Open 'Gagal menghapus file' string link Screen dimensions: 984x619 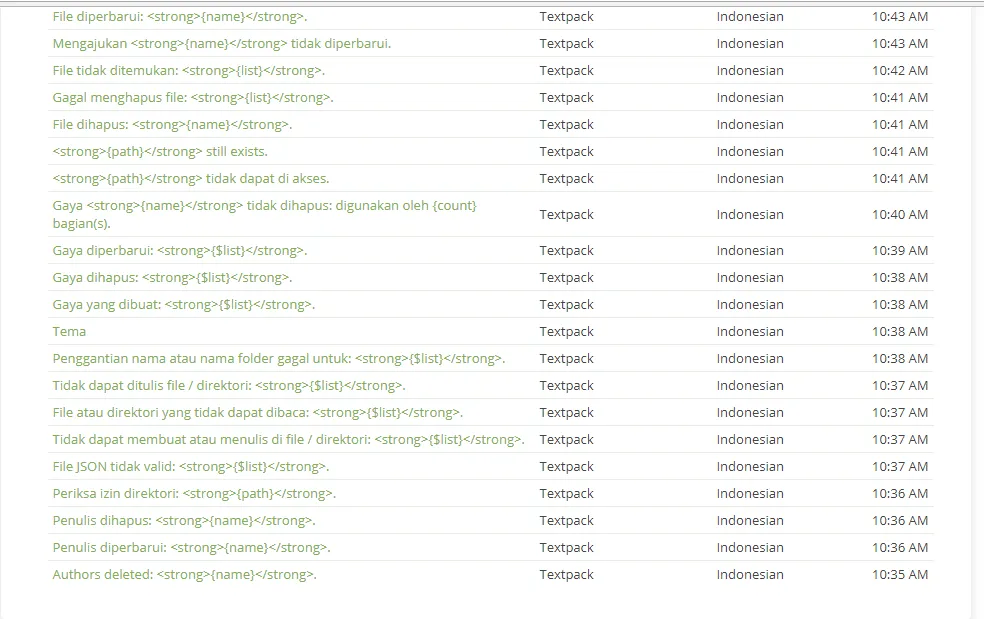(x=193, y=98)
